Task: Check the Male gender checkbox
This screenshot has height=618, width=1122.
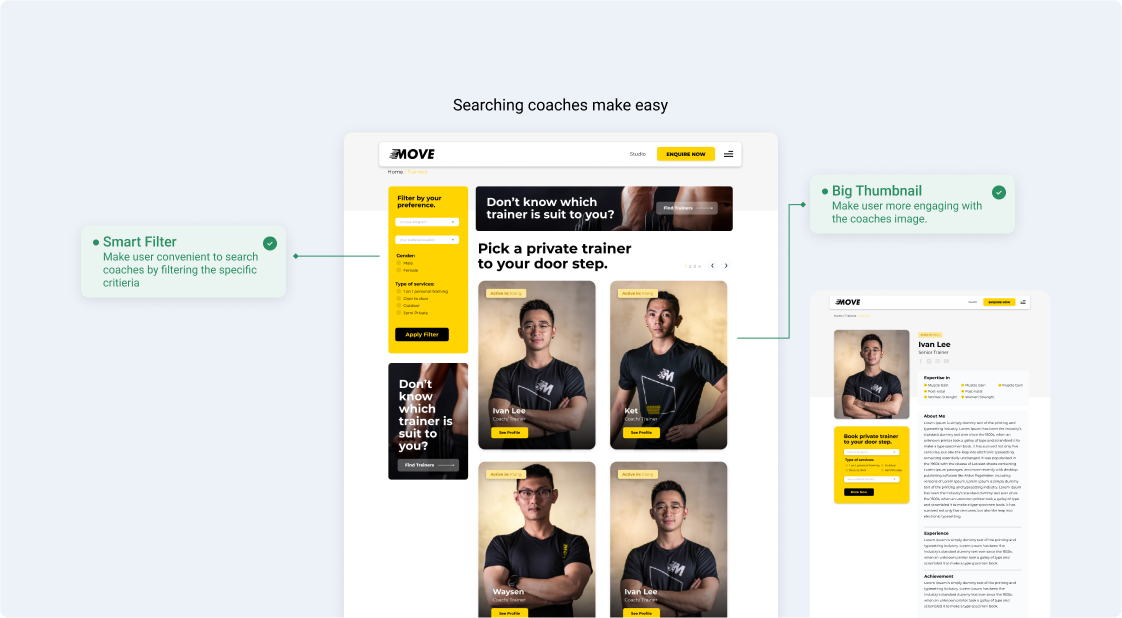Action: [399, 263]
